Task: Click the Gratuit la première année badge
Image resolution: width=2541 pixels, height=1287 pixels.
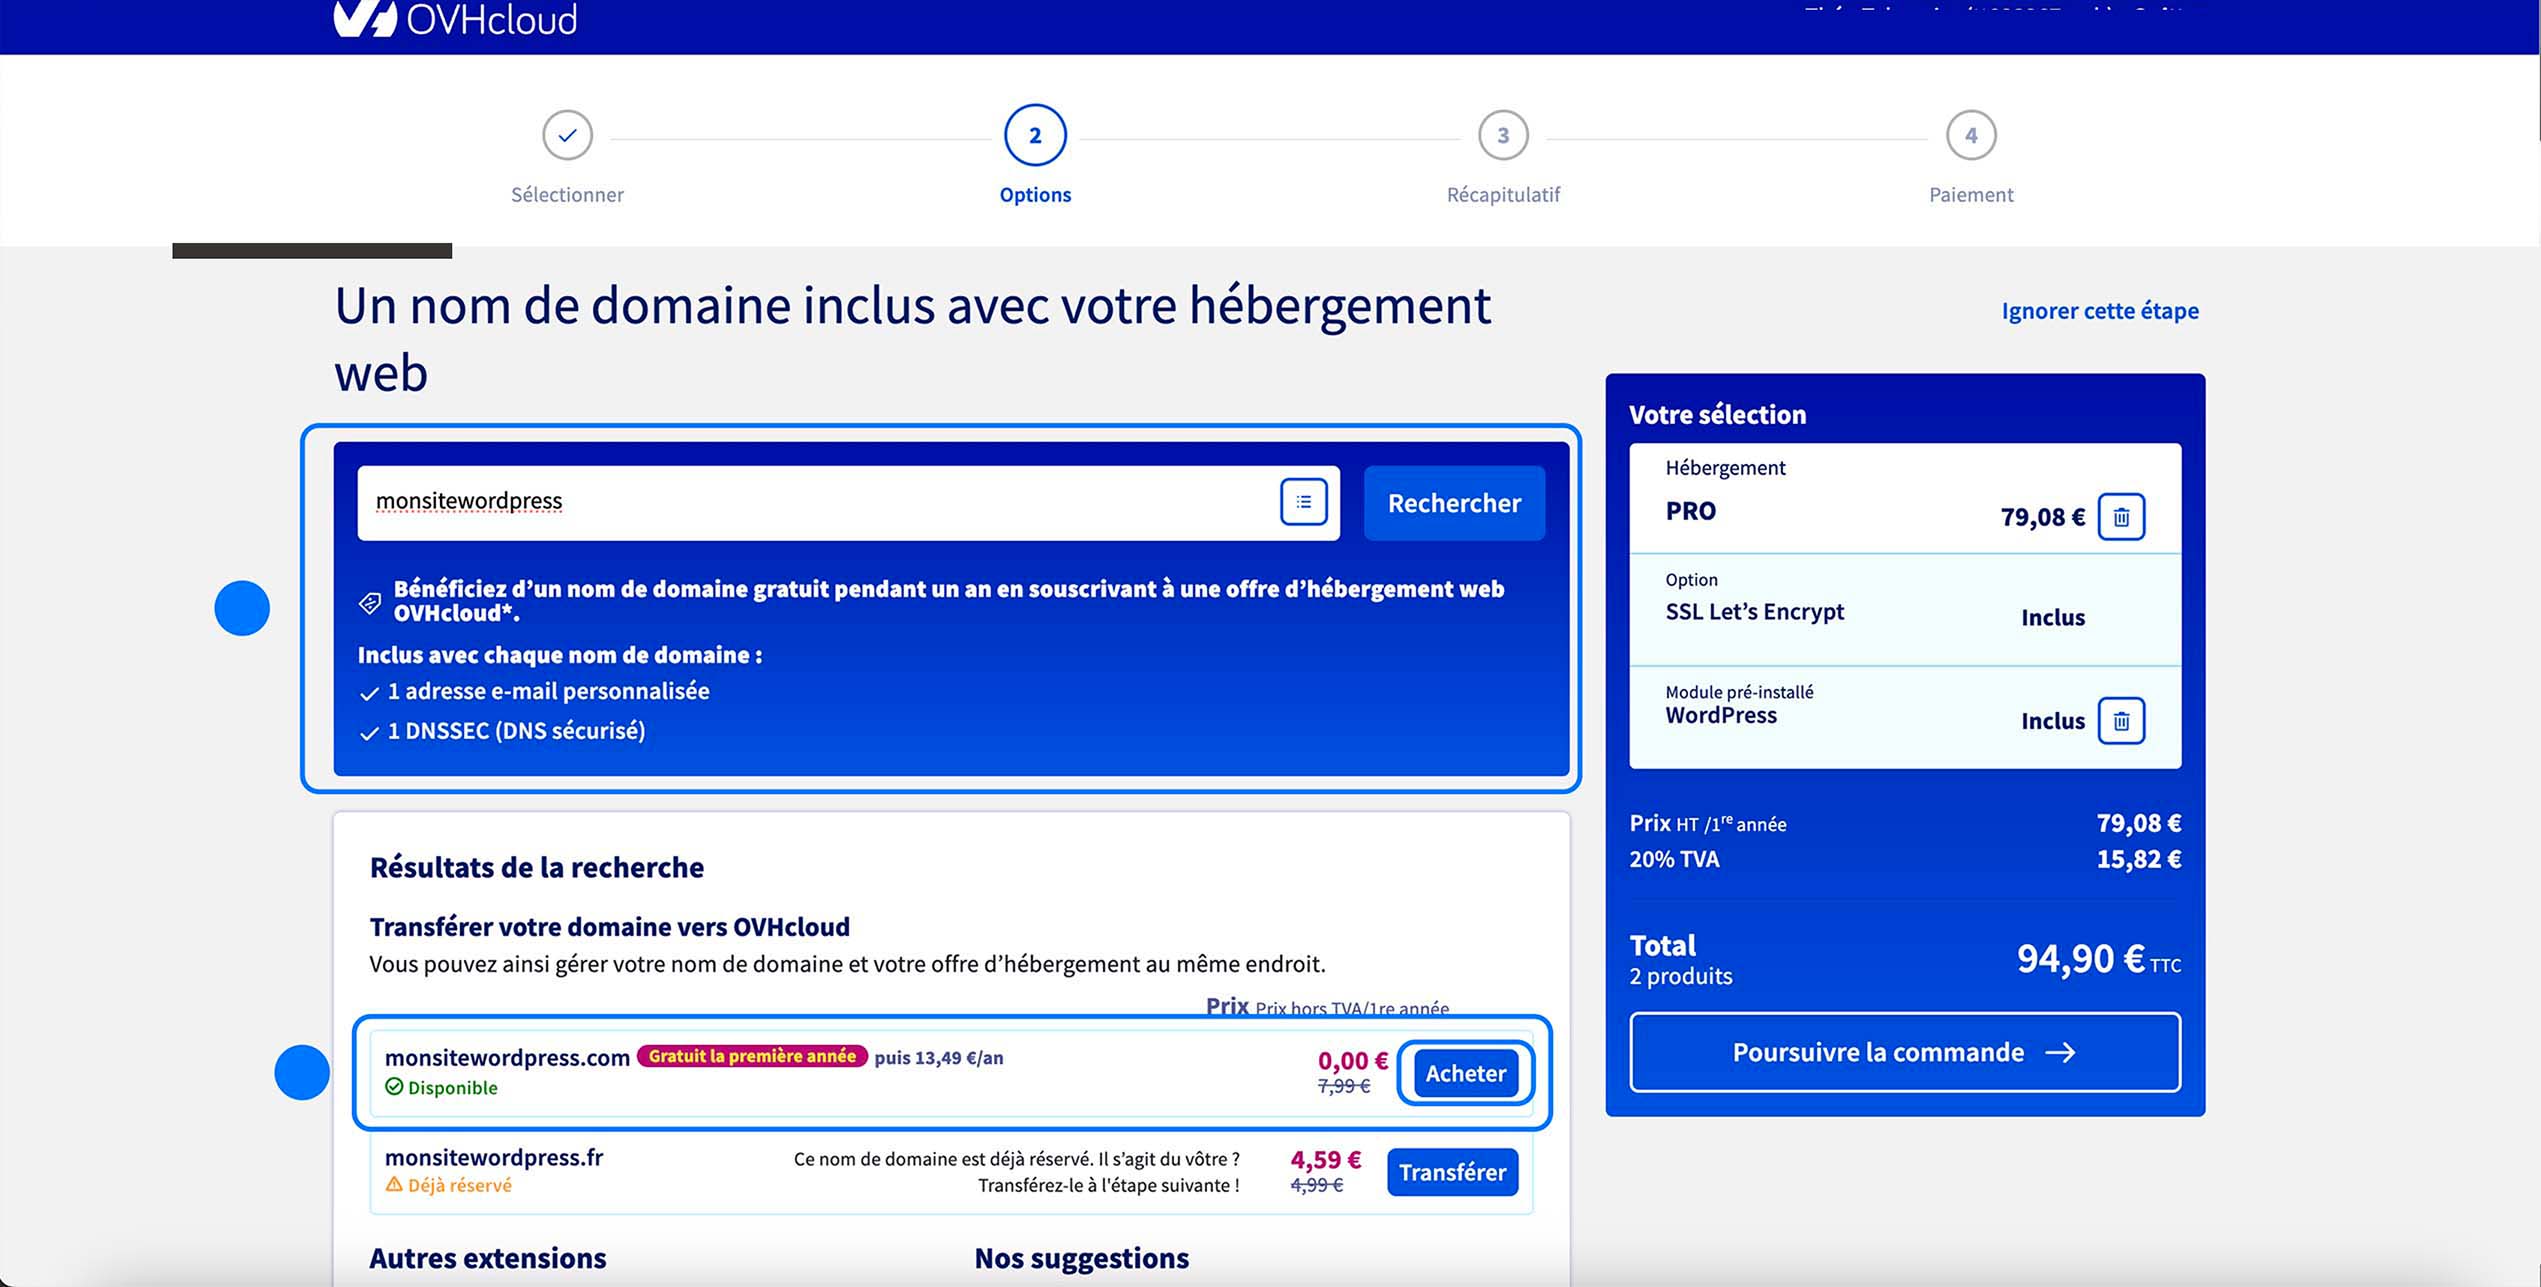Action: coord(752,1057)
